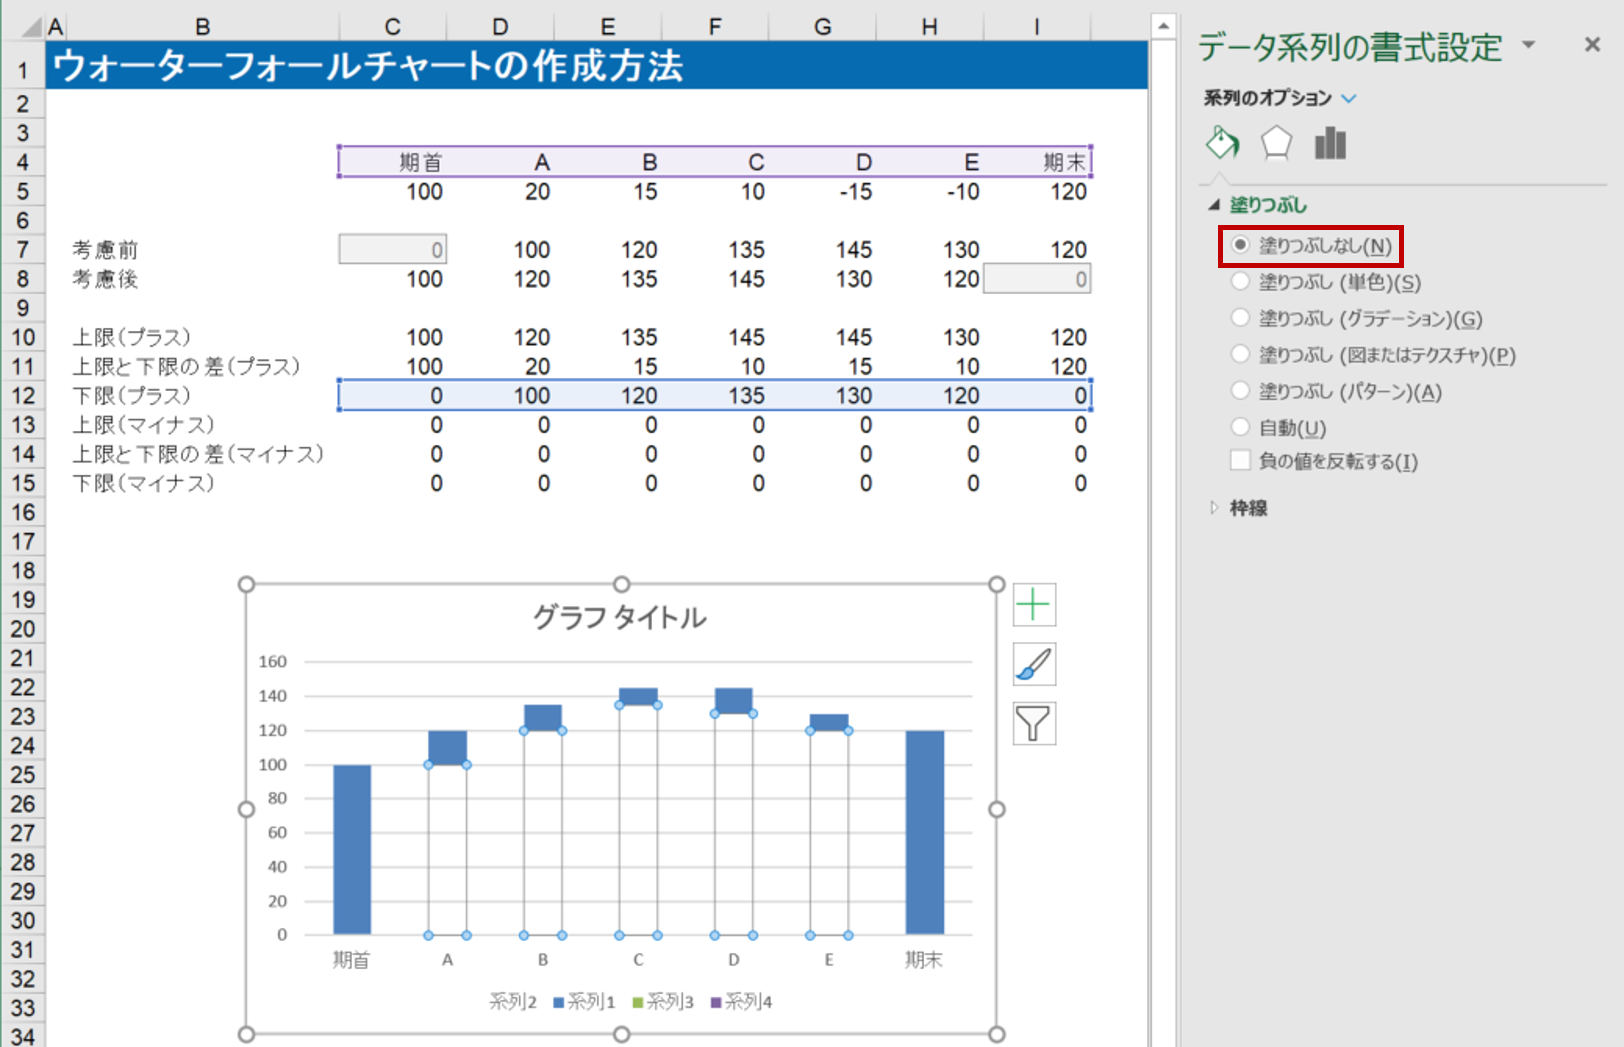Select 塗りつぶしなし(N) radio button

click(x=1241, y=245)
